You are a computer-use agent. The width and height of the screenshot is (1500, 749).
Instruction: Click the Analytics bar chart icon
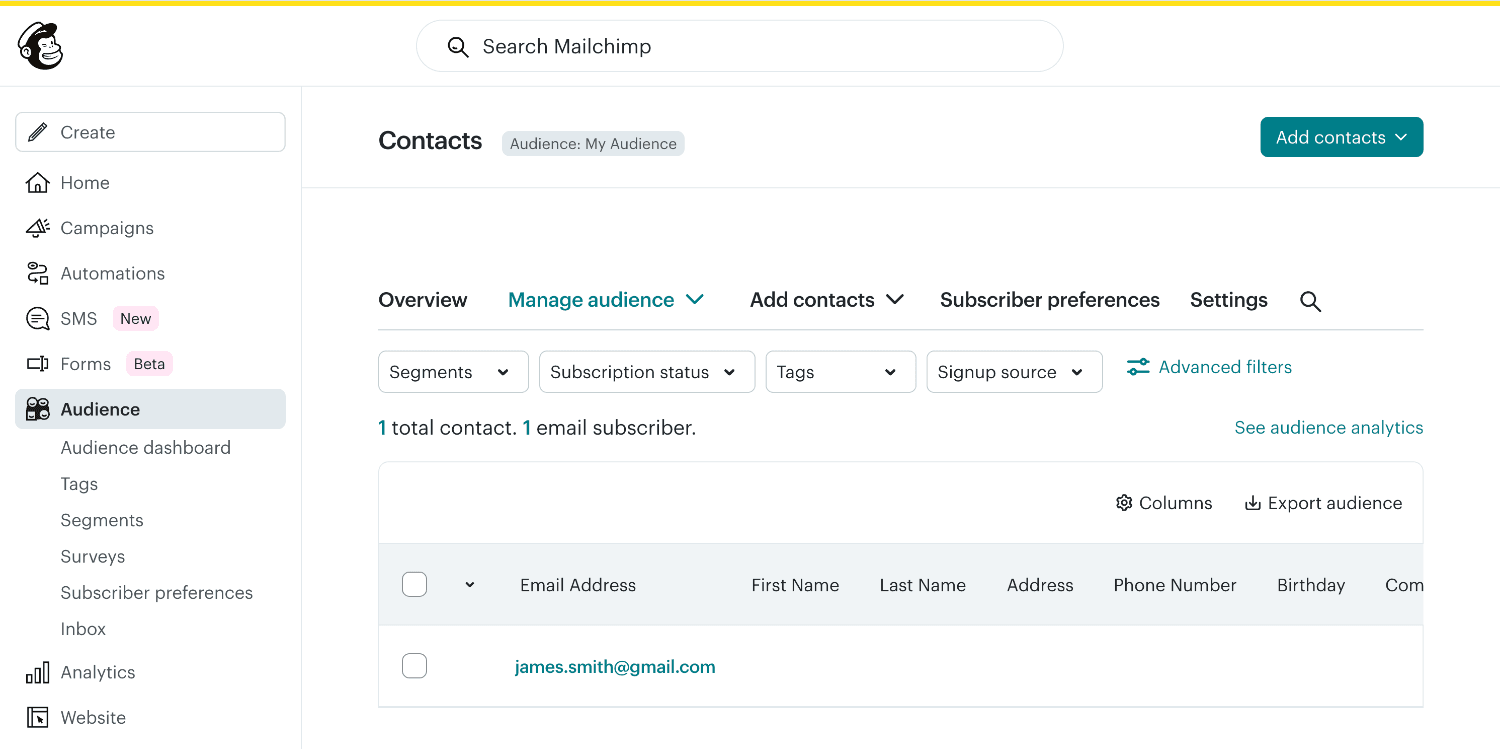tap(38, 673)
